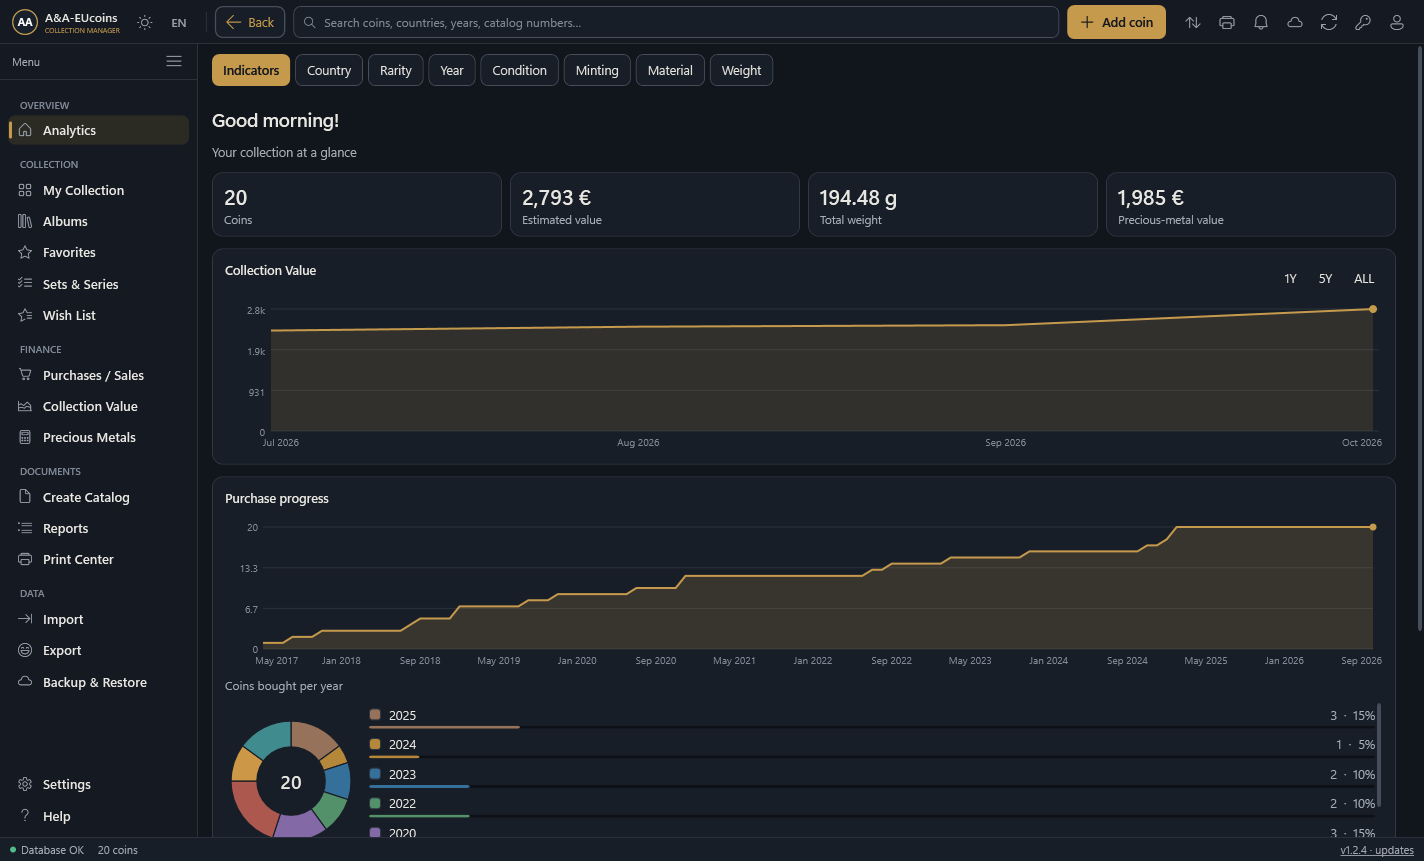Open notifications bell
The width and height of the screenshot is (1424, 861).
coord(1261,22)
